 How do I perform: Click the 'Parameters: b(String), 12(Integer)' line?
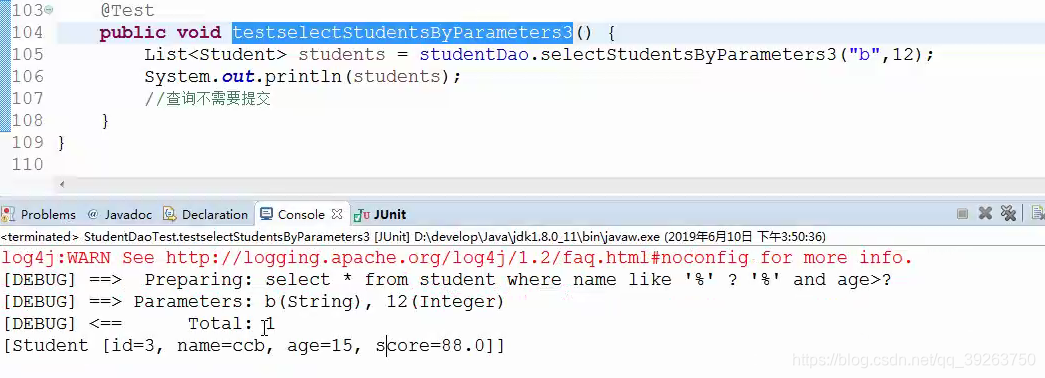click(x=253, y=302)
